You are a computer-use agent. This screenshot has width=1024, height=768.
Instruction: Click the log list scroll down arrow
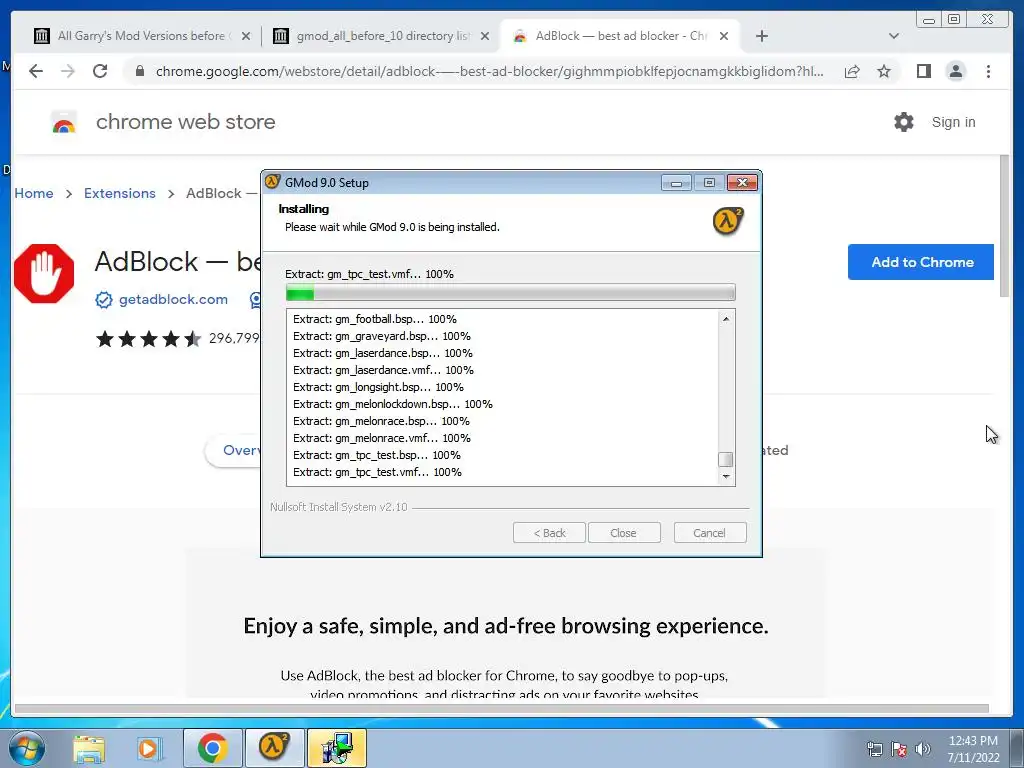(x=726, y=477)
